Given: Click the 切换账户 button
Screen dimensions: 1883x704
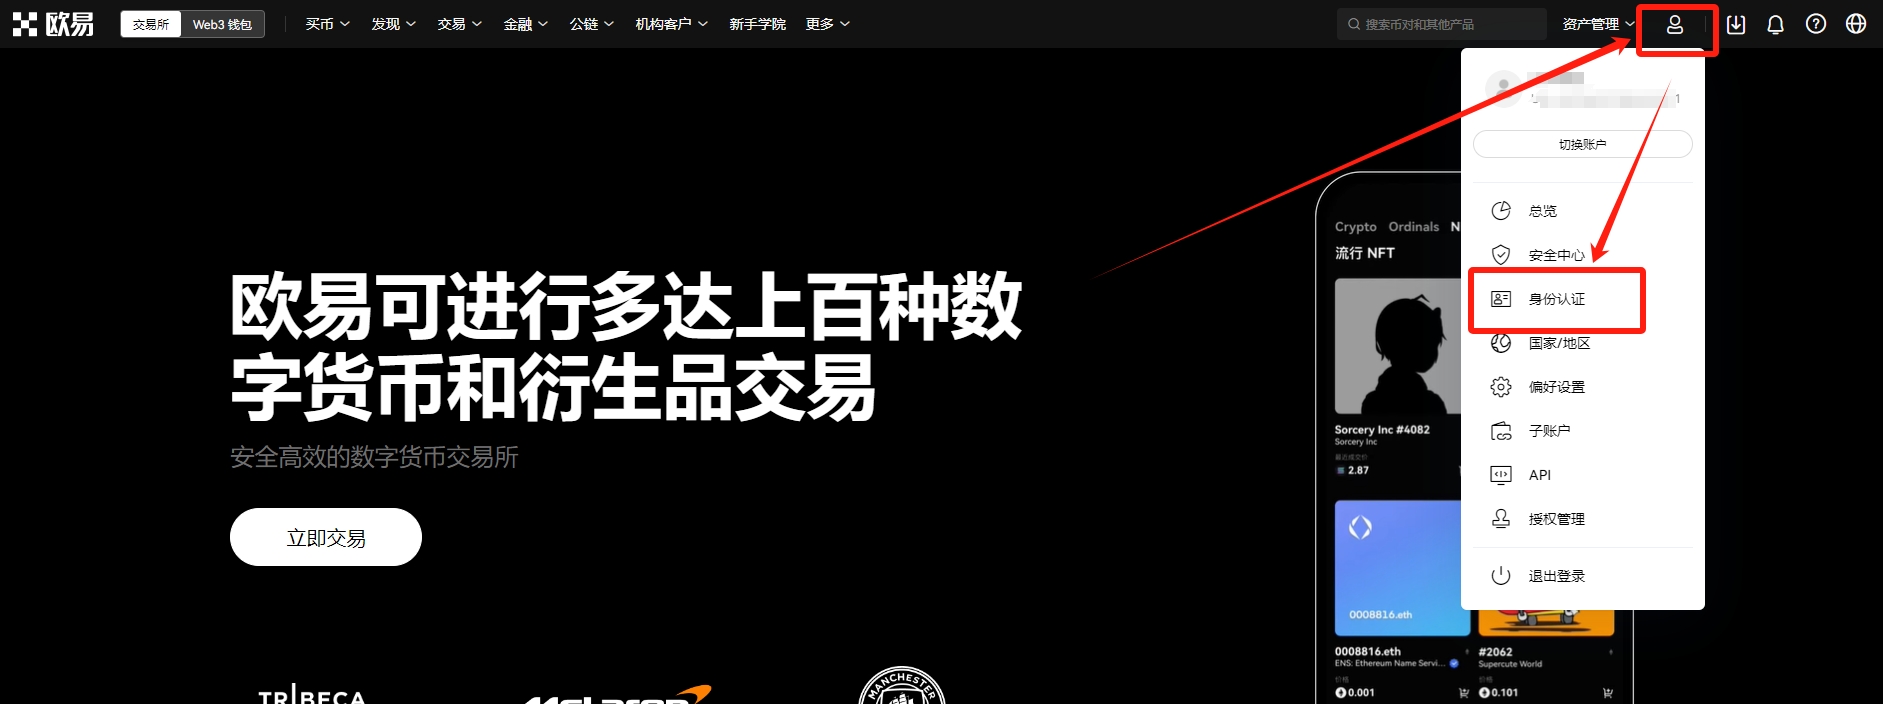Looking at the screenshot, I should (x=1583, y=144).
